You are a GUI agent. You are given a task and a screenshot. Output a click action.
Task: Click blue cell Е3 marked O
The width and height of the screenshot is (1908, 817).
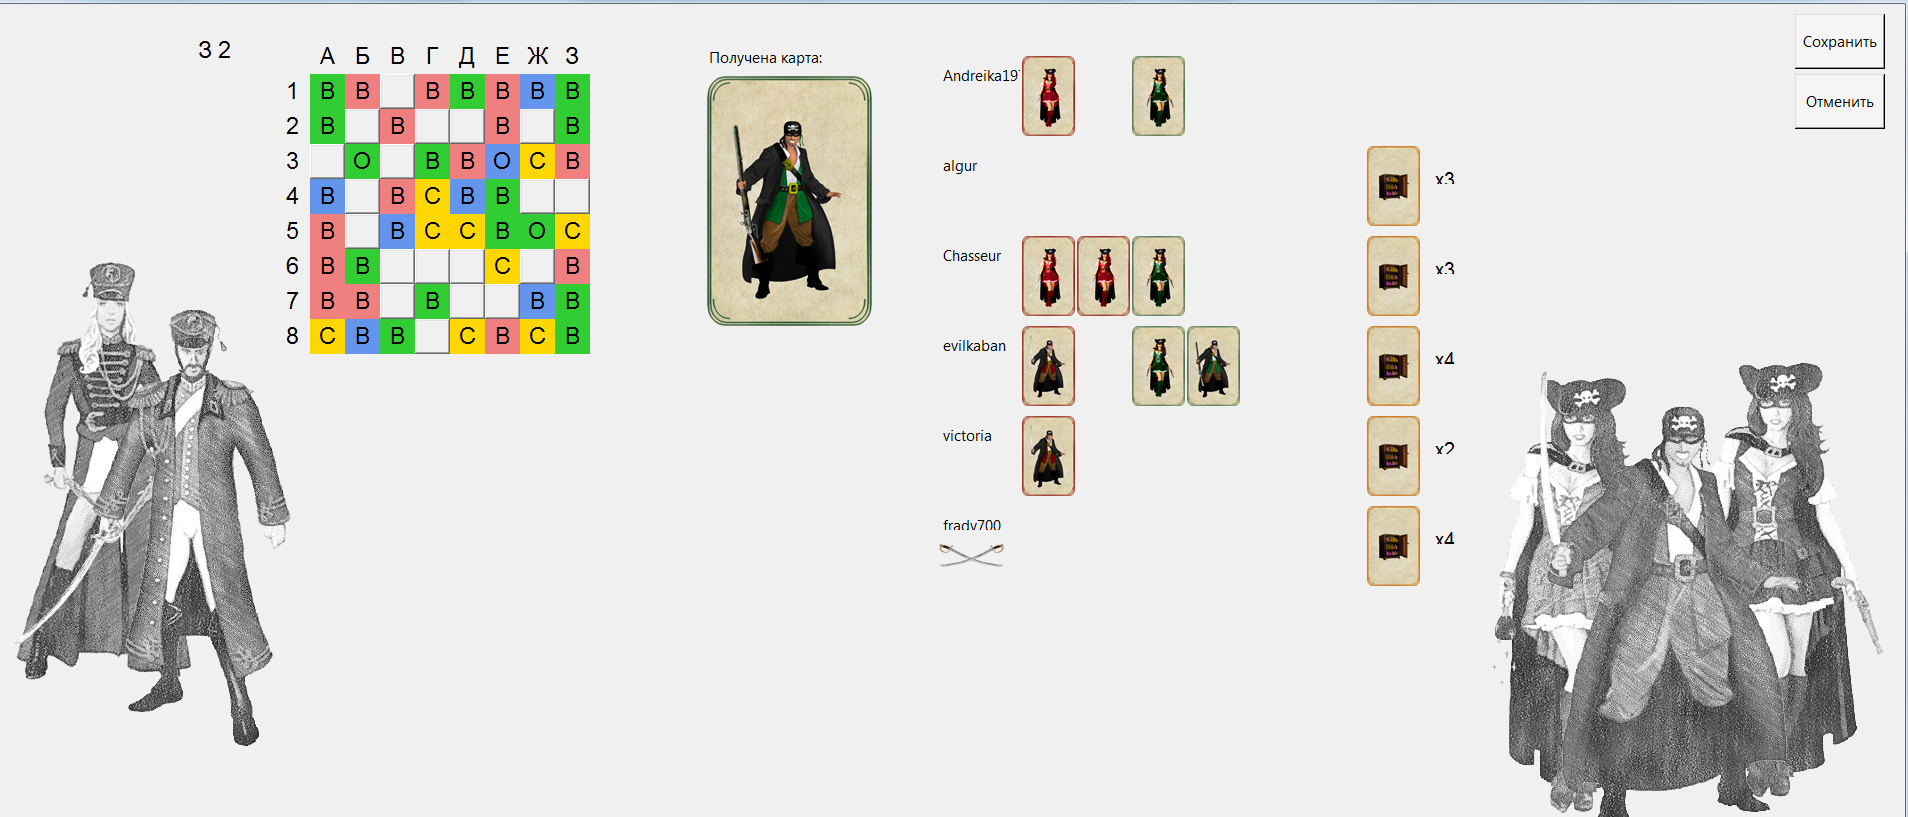(502, 161)
